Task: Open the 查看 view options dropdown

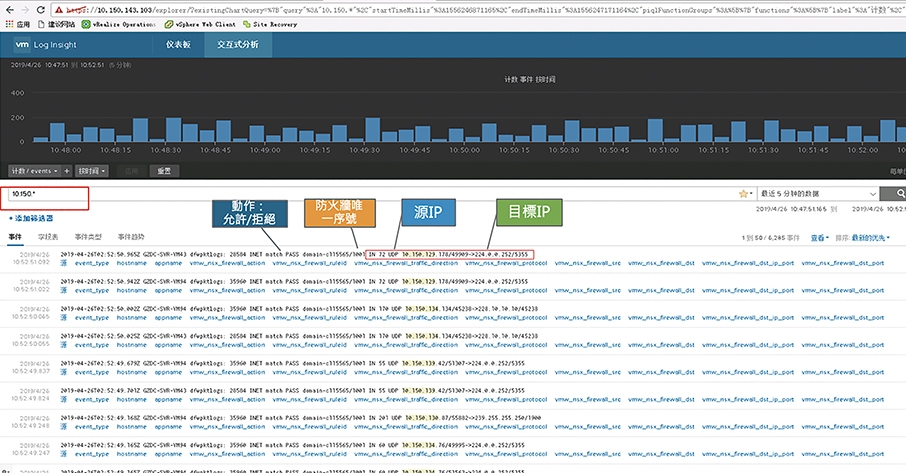Action: 819,237
